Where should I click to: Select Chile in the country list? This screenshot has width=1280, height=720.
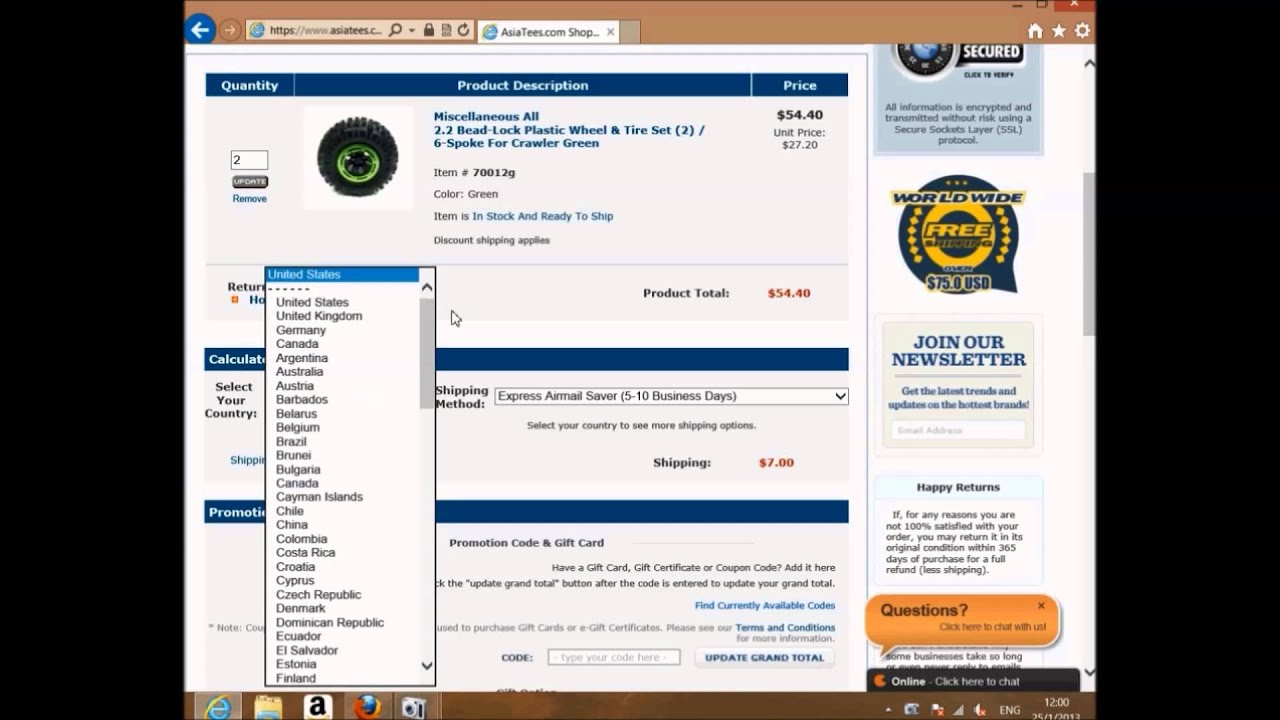point(290,511)
